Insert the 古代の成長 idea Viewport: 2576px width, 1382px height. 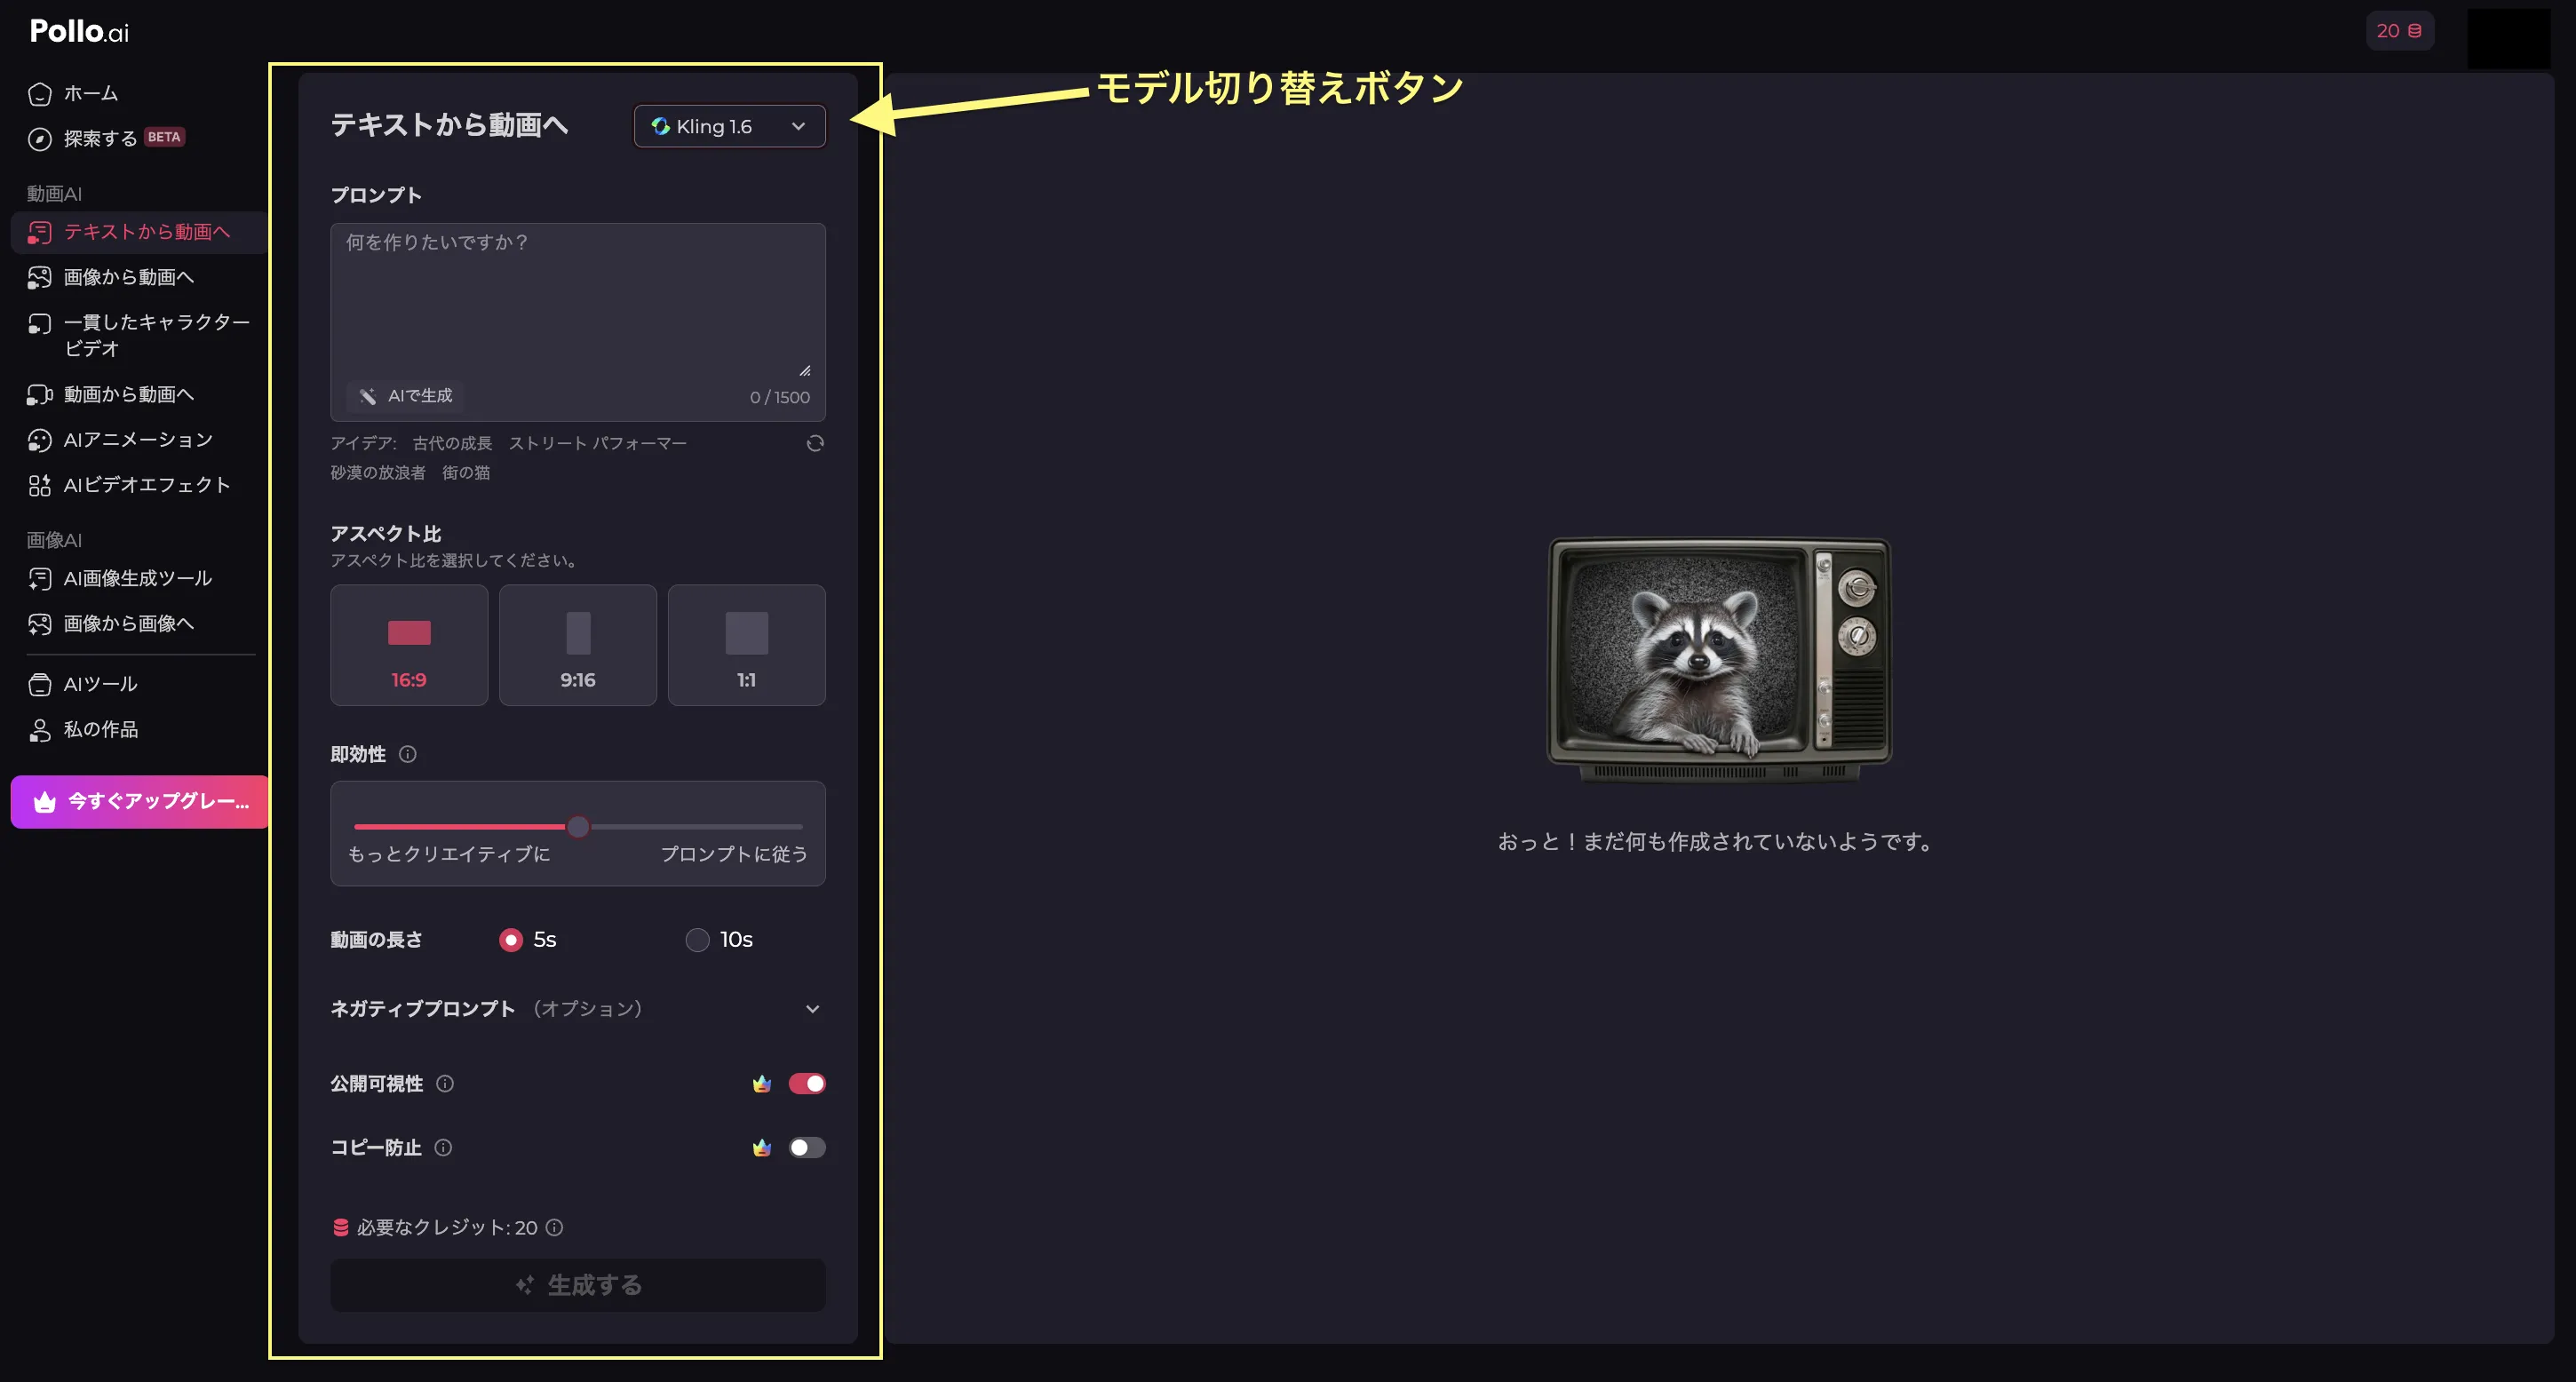[x=452, y=443]
